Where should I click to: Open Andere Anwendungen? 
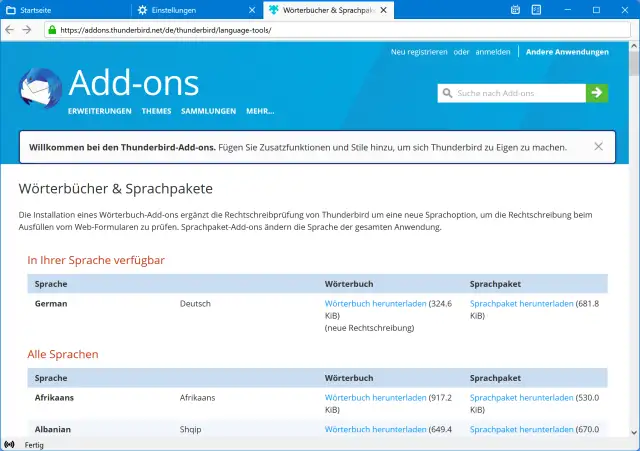[x=567, y=52]
